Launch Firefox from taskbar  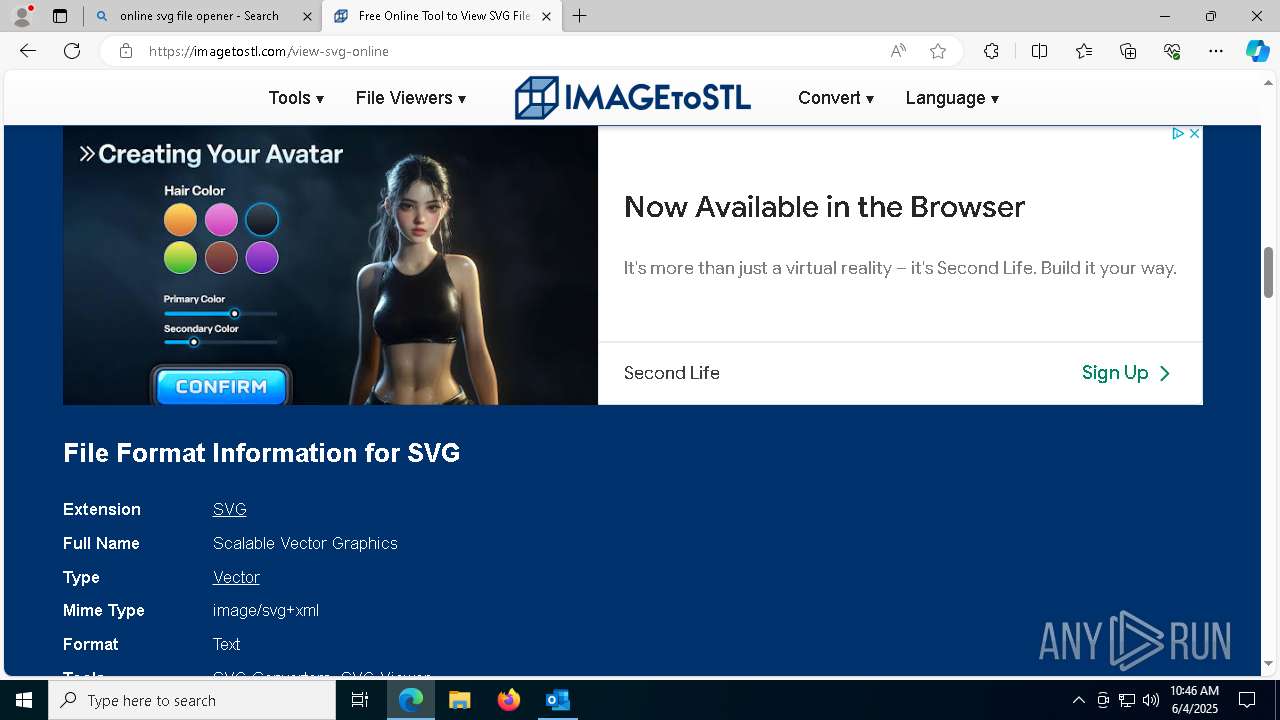[509, 700]
